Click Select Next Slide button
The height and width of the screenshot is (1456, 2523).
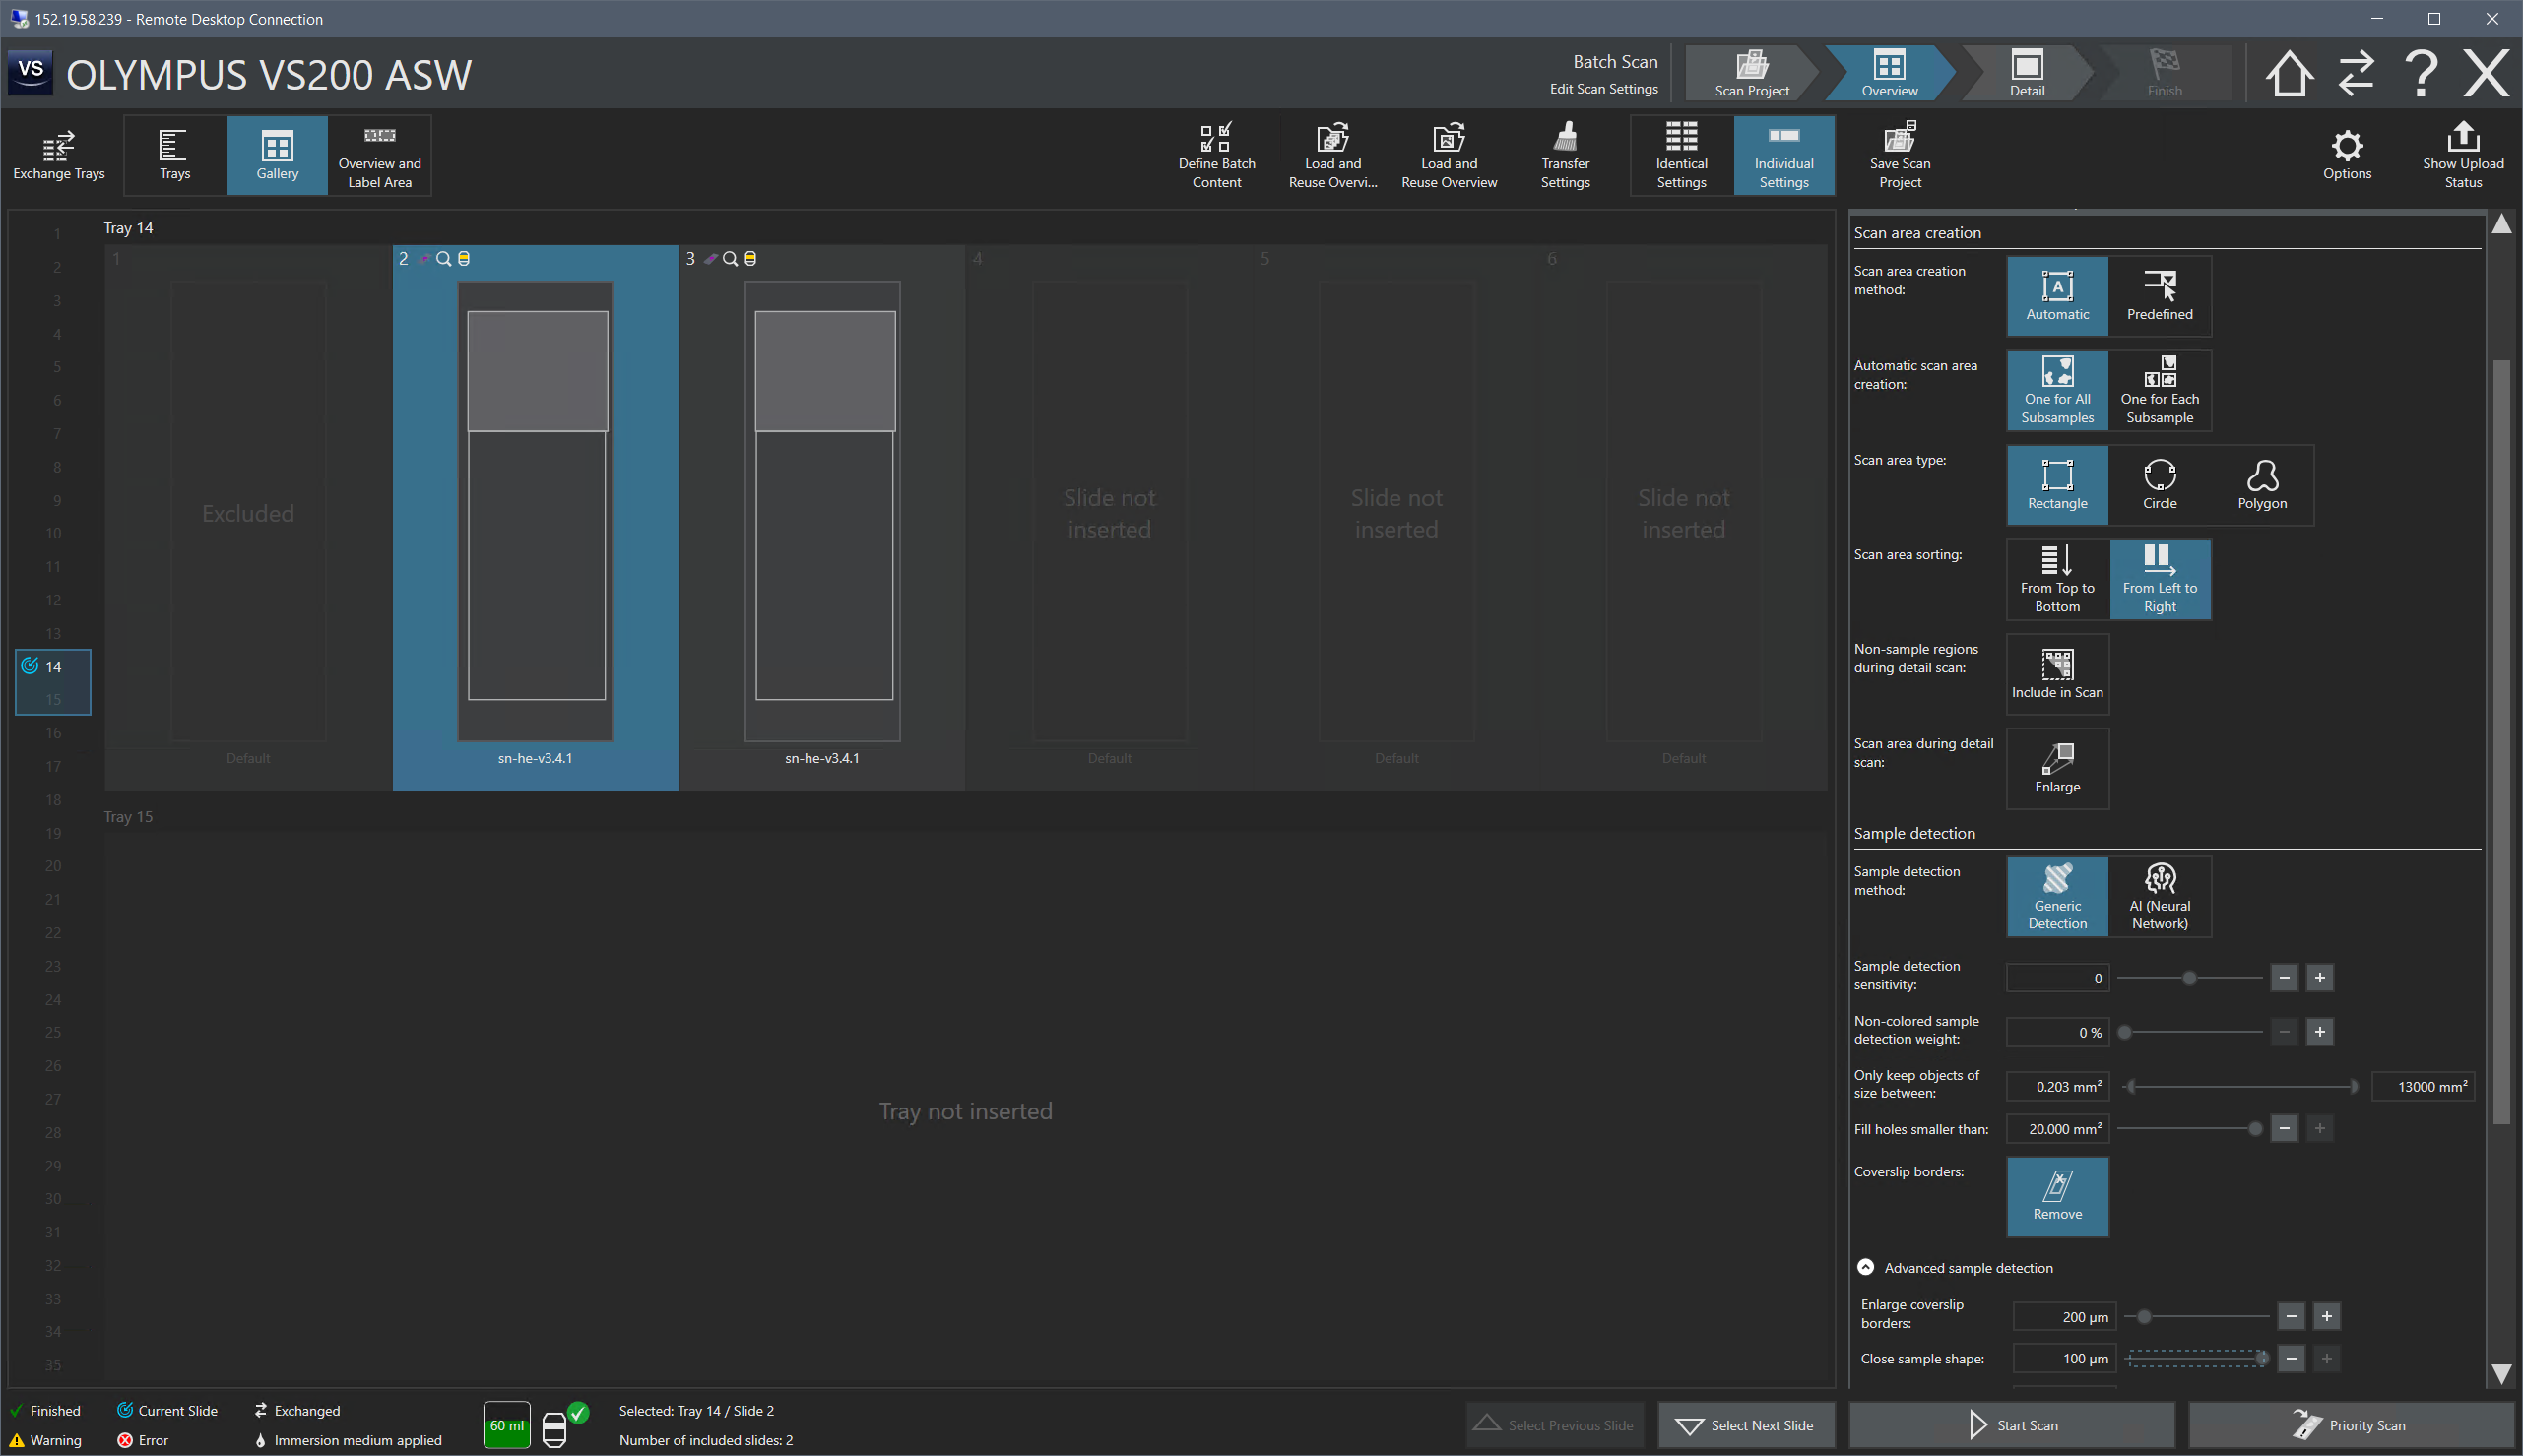[1745, 1425]
